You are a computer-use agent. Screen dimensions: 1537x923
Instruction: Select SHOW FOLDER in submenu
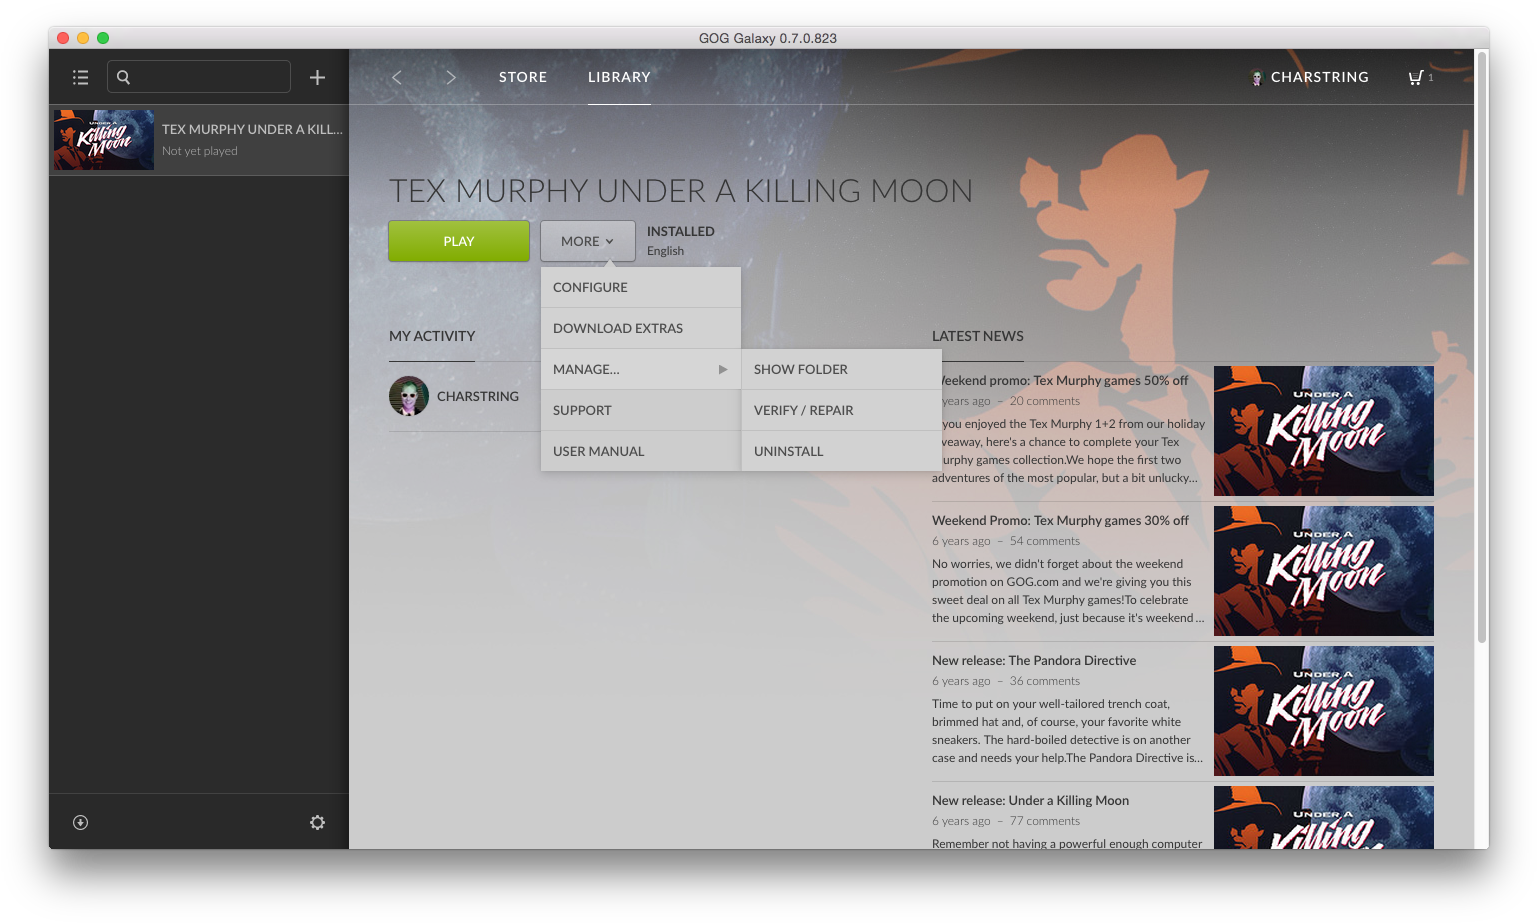(842, 369)
